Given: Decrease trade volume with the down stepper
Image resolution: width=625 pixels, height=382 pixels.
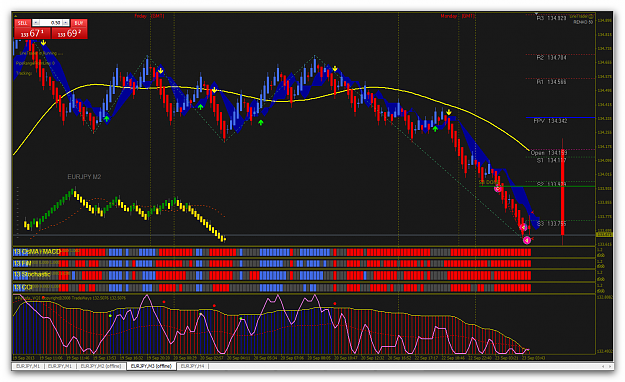Looking at the screenshot, I should 36,23.
